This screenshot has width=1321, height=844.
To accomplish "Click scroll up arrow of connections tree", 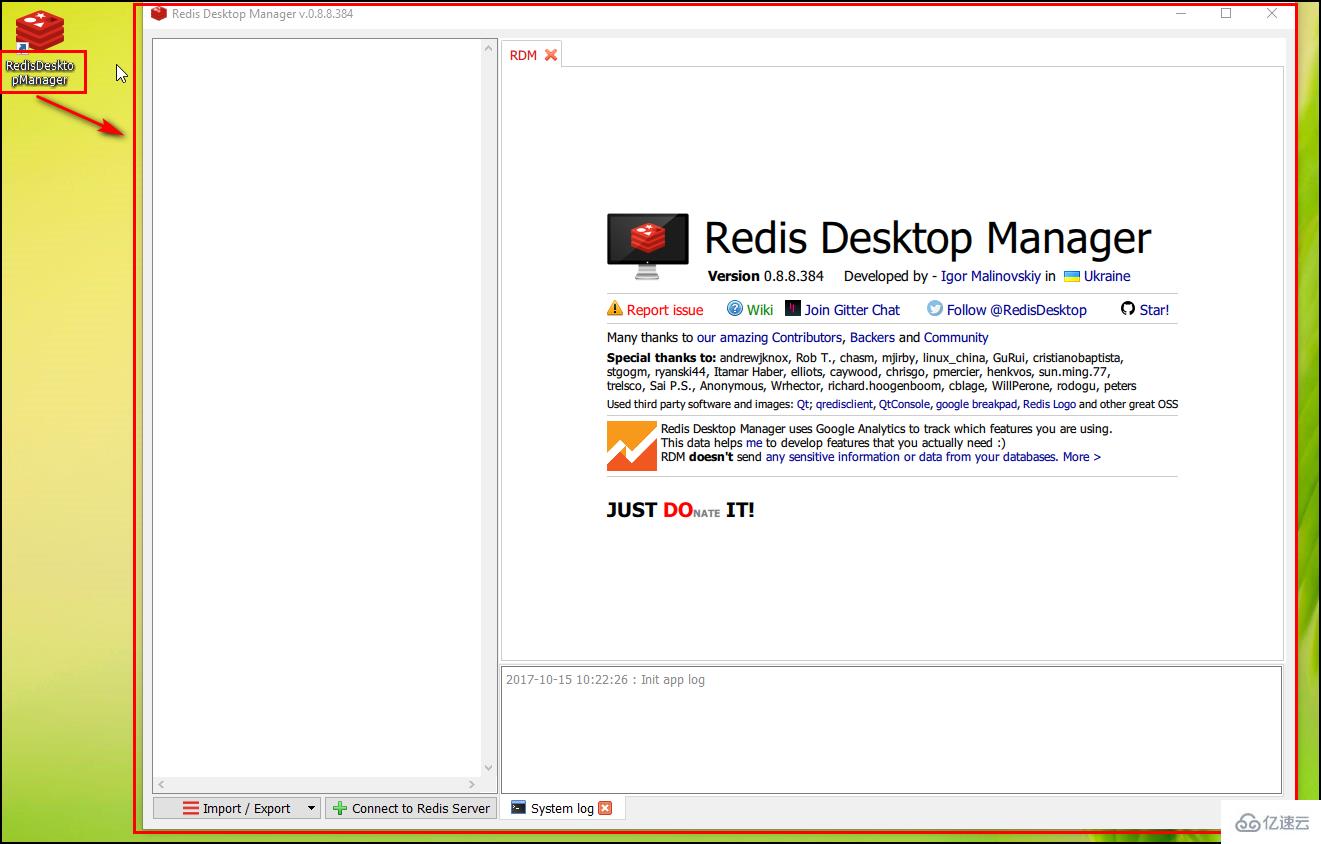I will click(x=489, y=47).
